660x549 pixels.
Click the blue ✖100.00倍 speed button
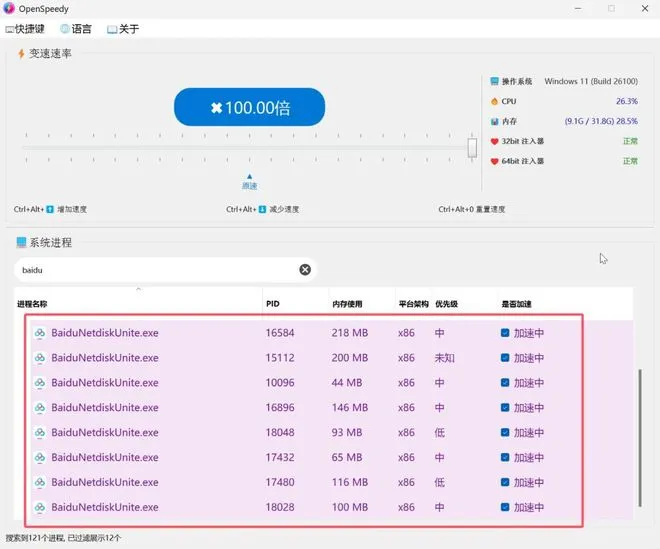tap(250, 108)
